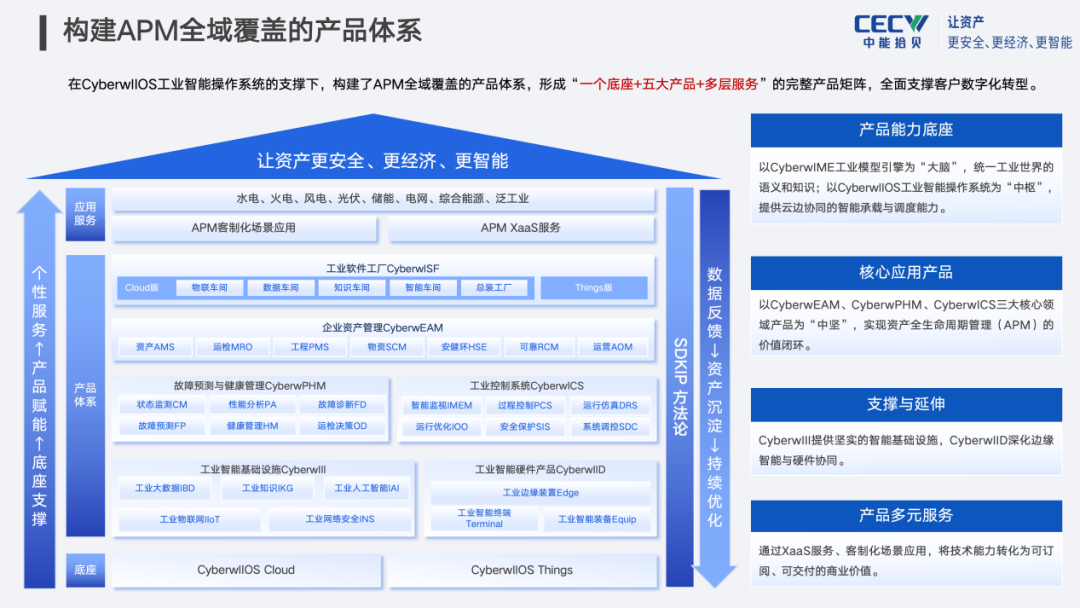
Task: Click the 个性服务←产品赋能 upward arrow
Action: (x=39, y=389)
